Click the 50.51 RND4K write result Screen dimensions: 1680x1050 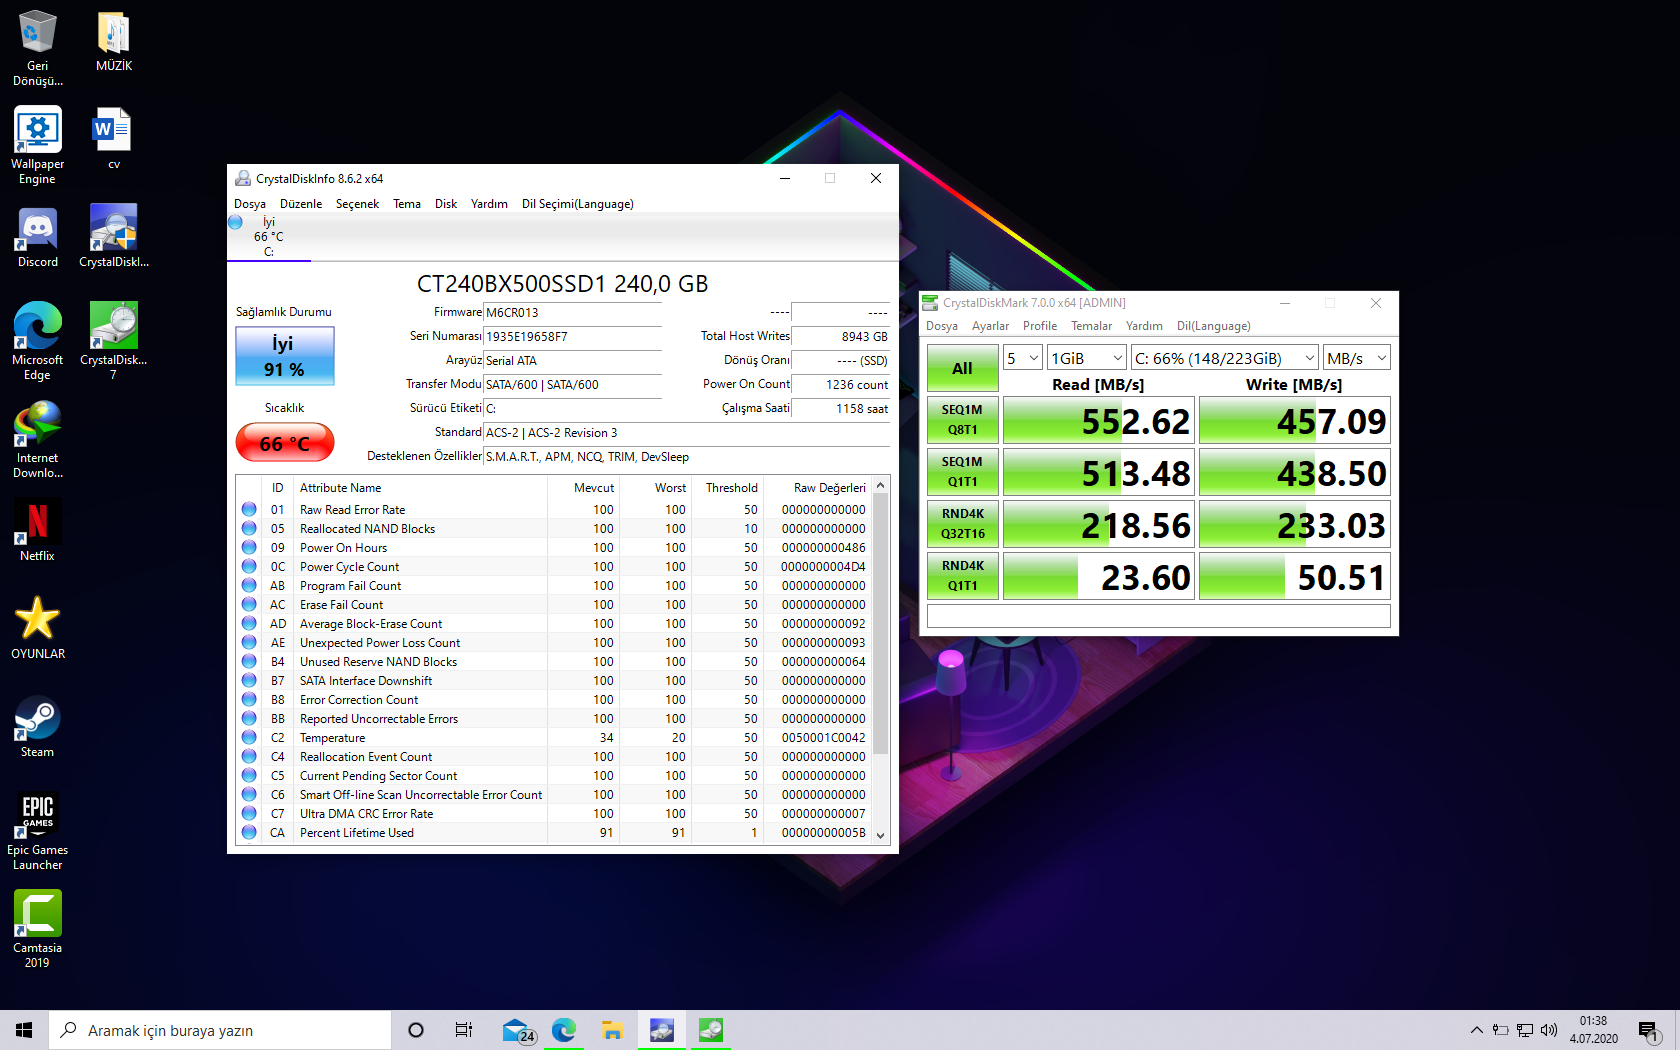1295,576
